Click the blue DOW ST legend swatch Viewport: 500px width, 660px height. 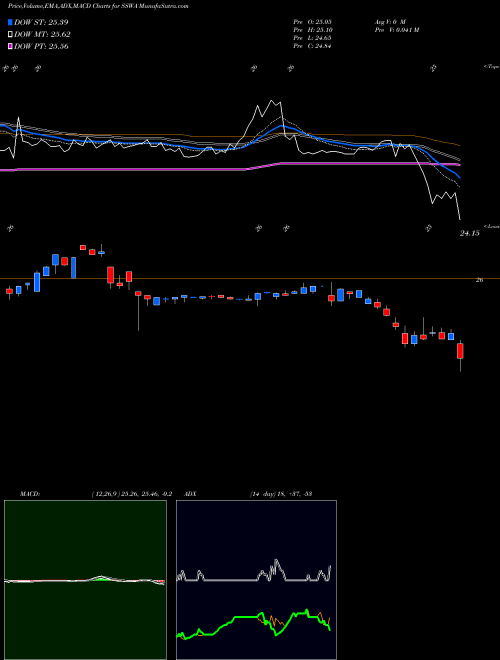click(x=10, y=22)
